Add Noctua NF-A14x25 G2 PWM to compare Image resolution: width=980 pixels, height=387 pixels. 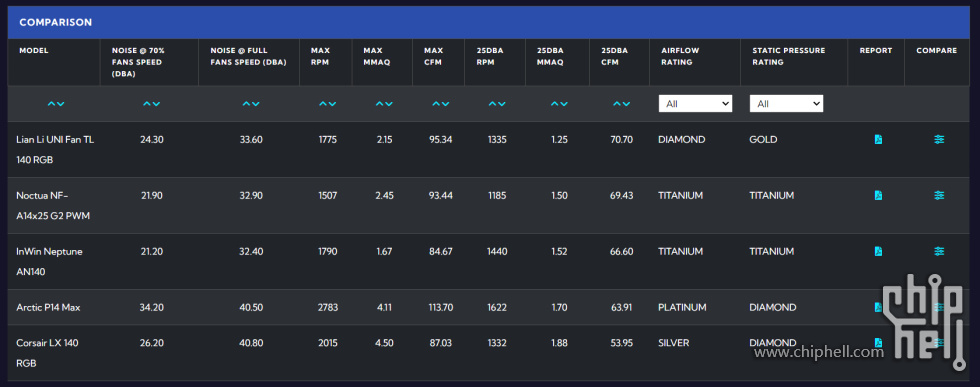[939, 196]
